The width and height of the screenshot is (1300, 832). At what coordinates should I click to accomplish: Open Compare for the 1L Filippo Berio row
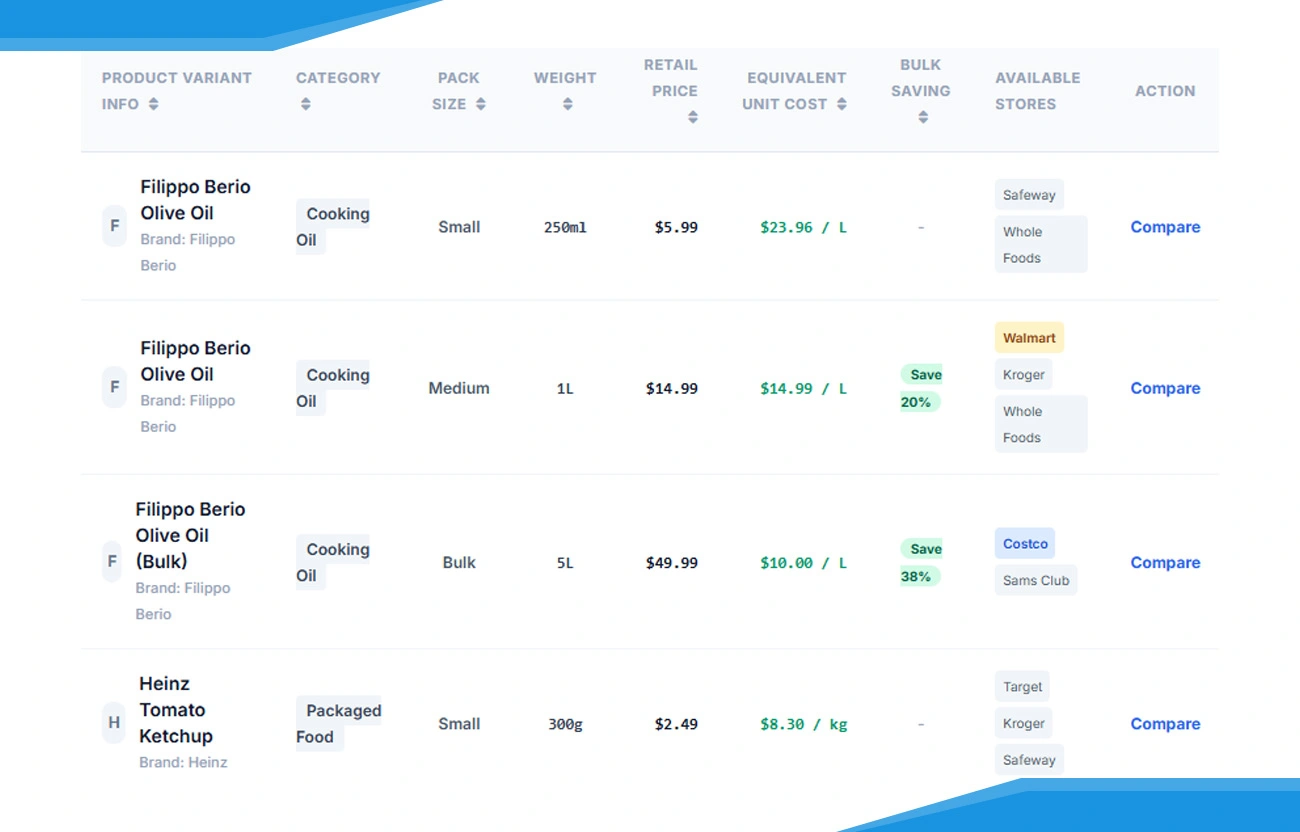[1165, 388]
